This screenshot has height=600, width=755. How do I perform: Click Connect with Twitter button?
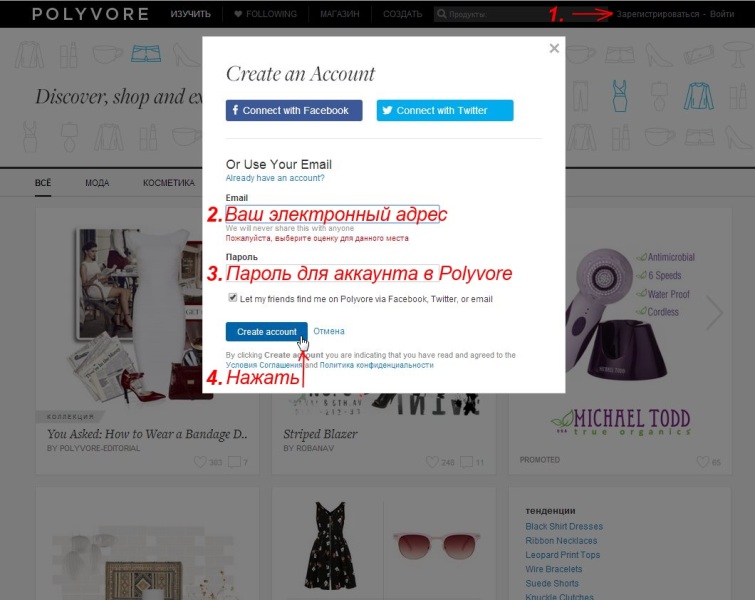(445, 110)
